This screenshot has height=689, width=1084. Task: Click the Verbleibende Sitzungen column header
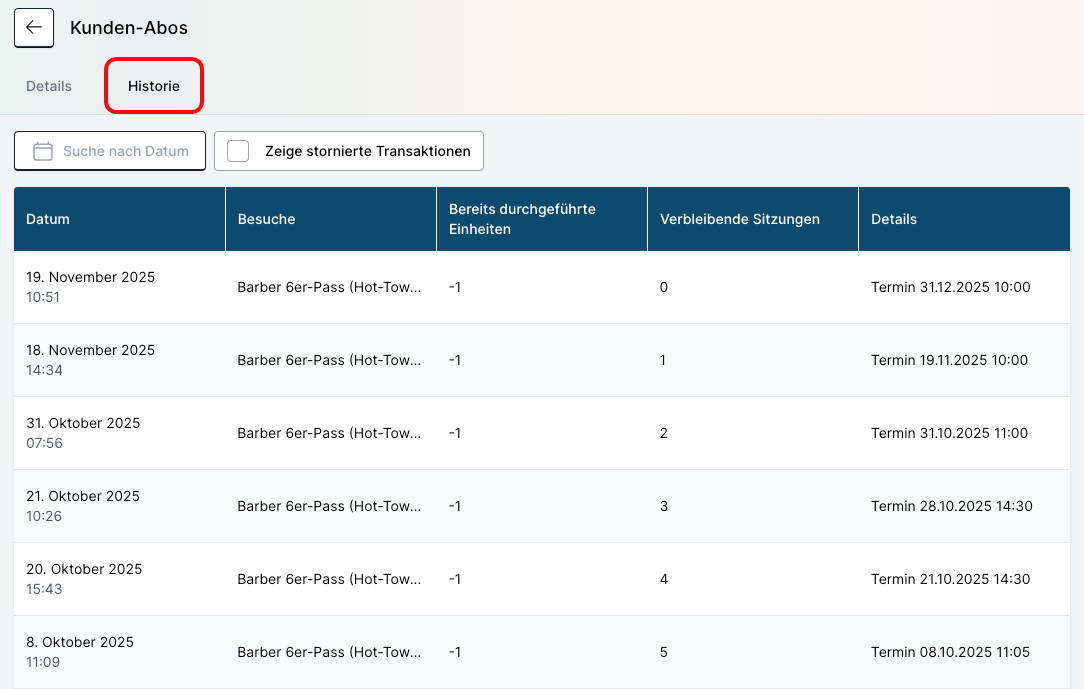point(740,219)
